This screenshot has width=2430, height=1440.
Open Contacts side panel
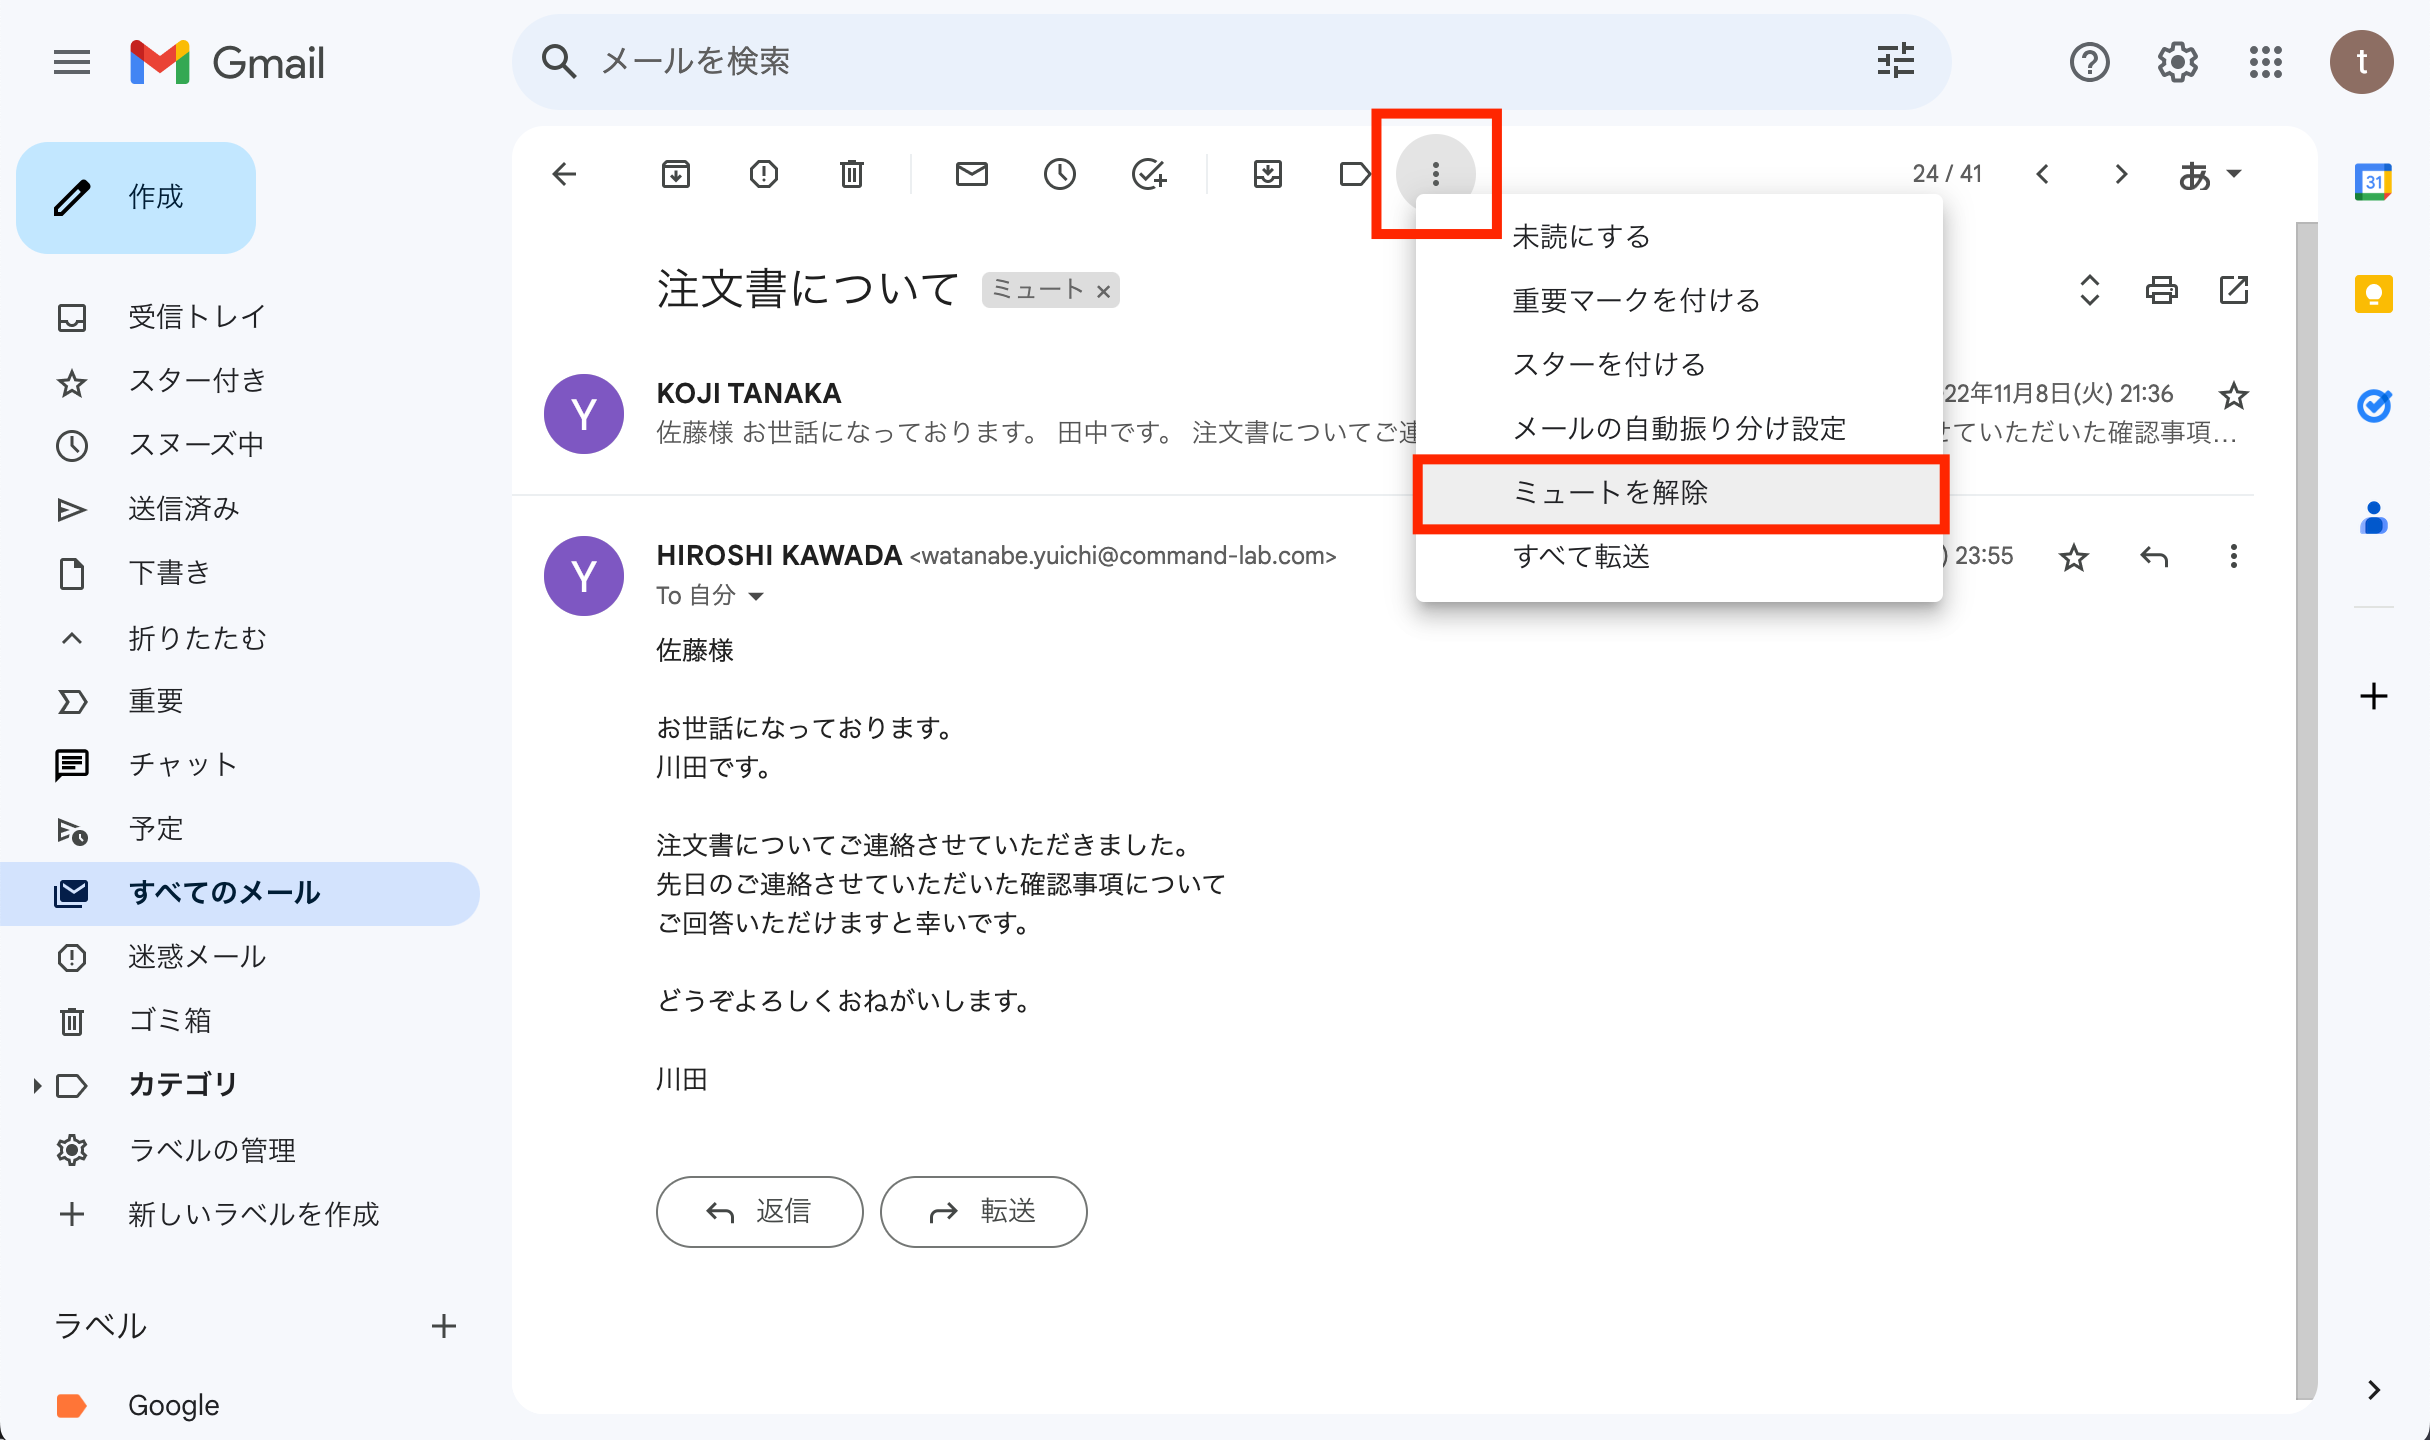(x=2373, y=518)
